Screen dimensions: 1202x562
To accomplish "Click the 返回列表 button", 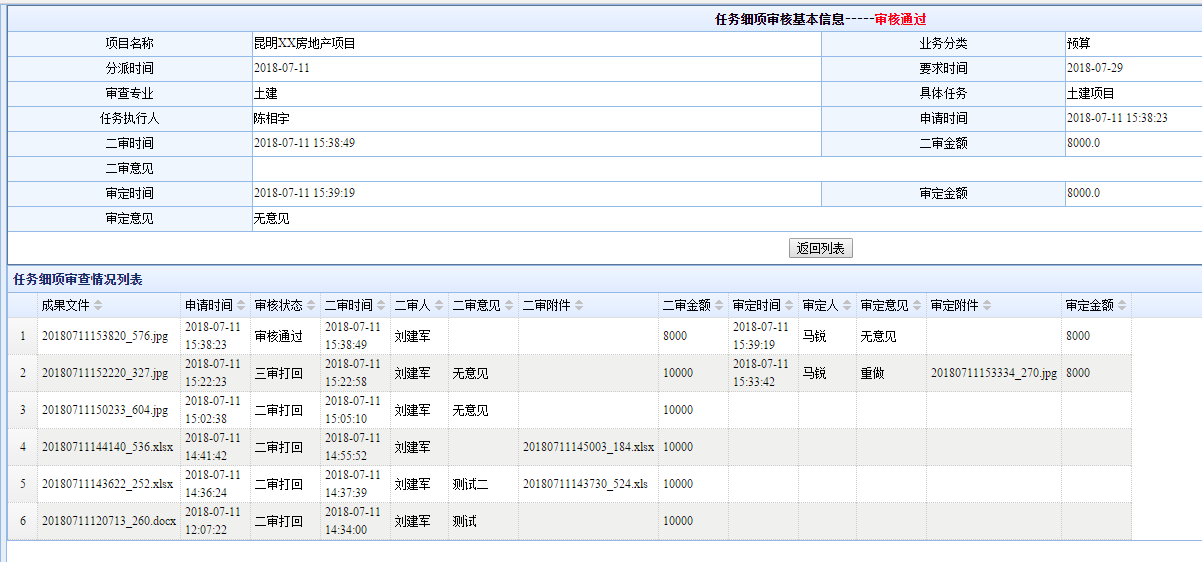I will [822, 249].
